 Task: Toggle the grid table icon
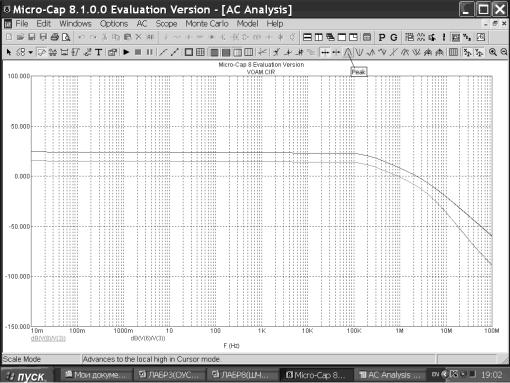(200, 52)
